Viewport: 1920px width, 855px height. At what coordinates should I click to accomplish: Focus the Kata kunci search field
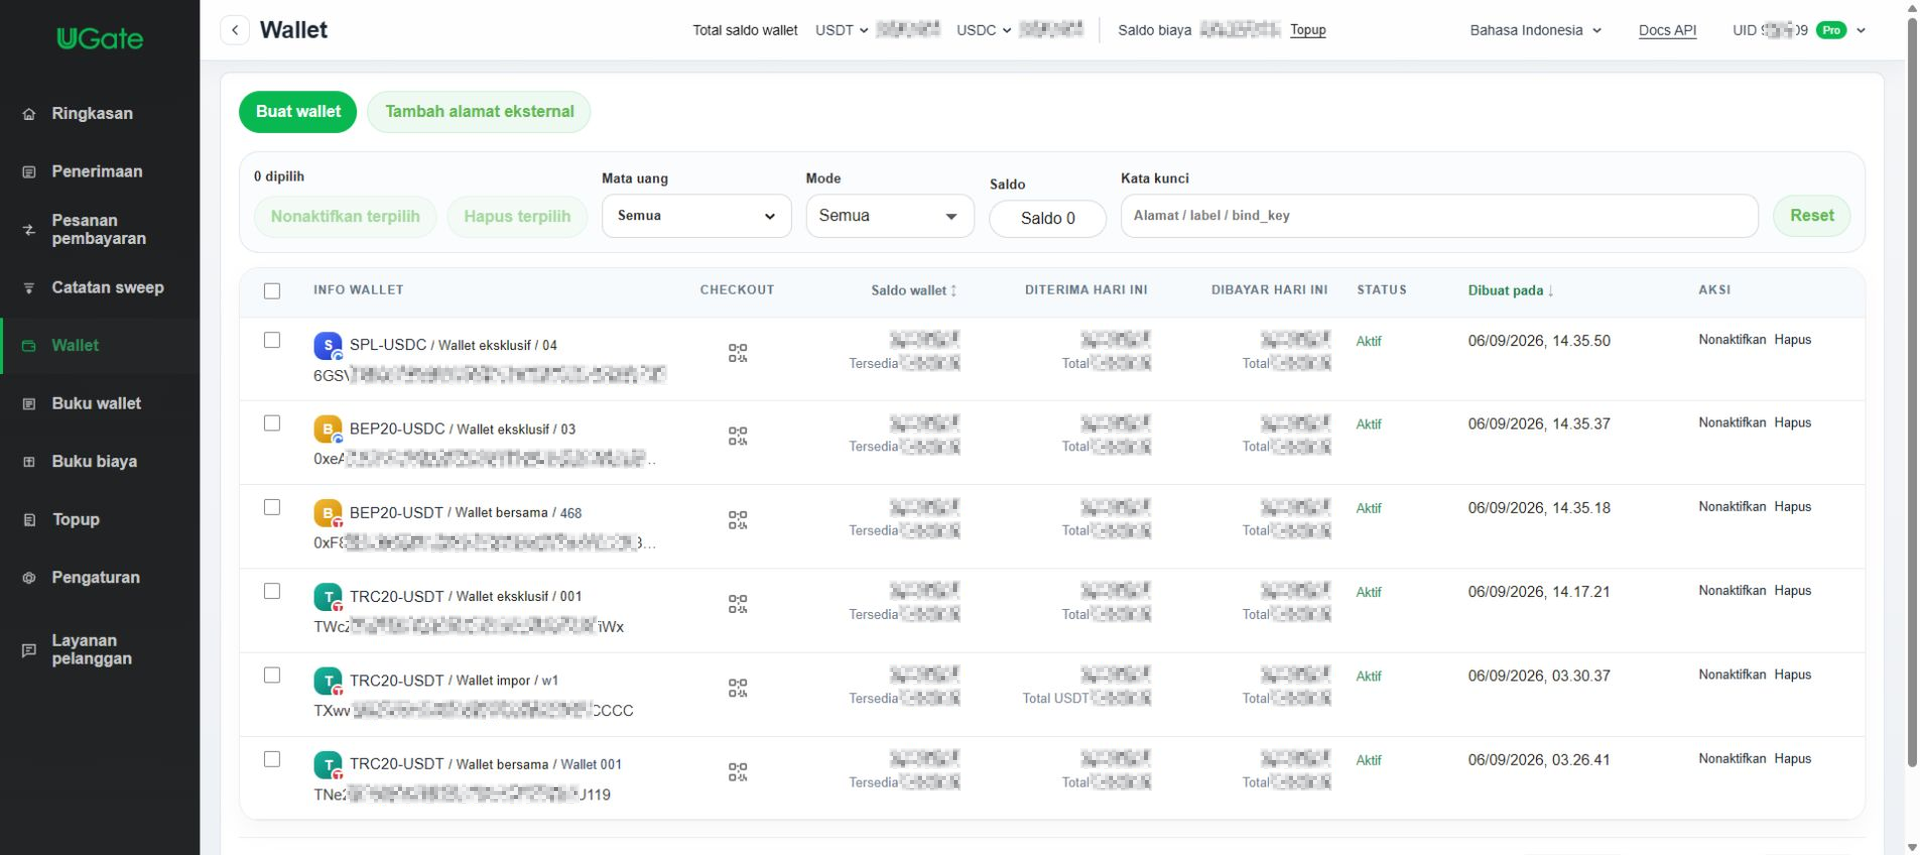point(1439,216)
